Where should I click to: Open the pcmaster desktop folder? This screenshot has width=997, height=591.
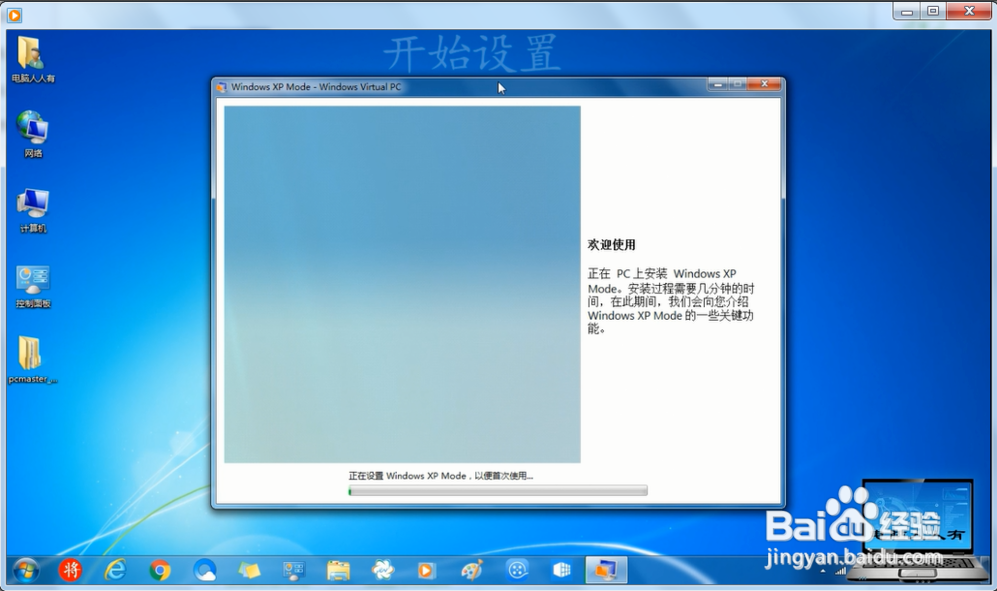click(x=32, y=360)
